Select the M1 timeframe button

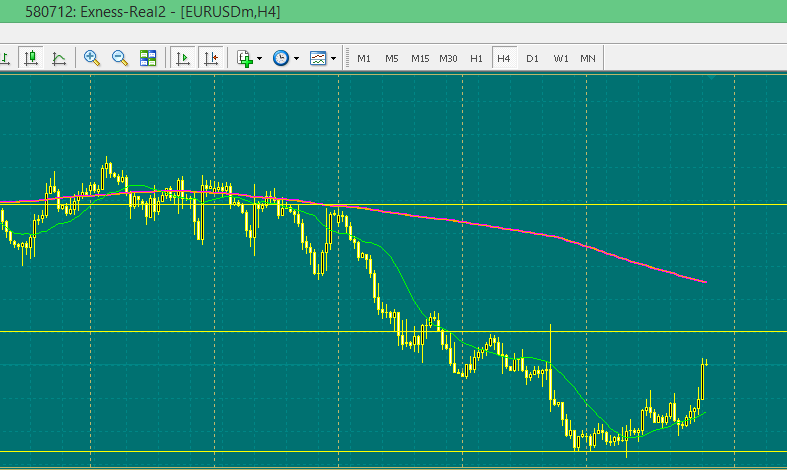pyautogui.click(x=364, y=58)
